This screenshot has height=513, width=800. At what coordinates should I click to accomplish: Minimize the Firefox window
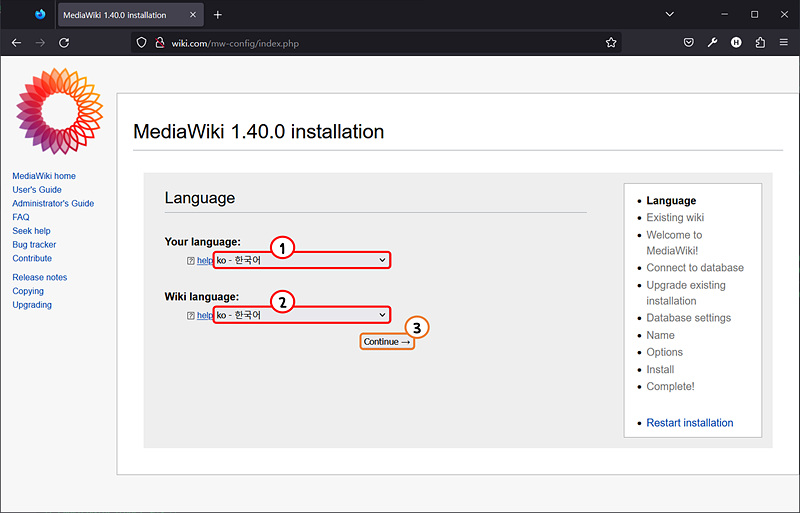[724, 14]
